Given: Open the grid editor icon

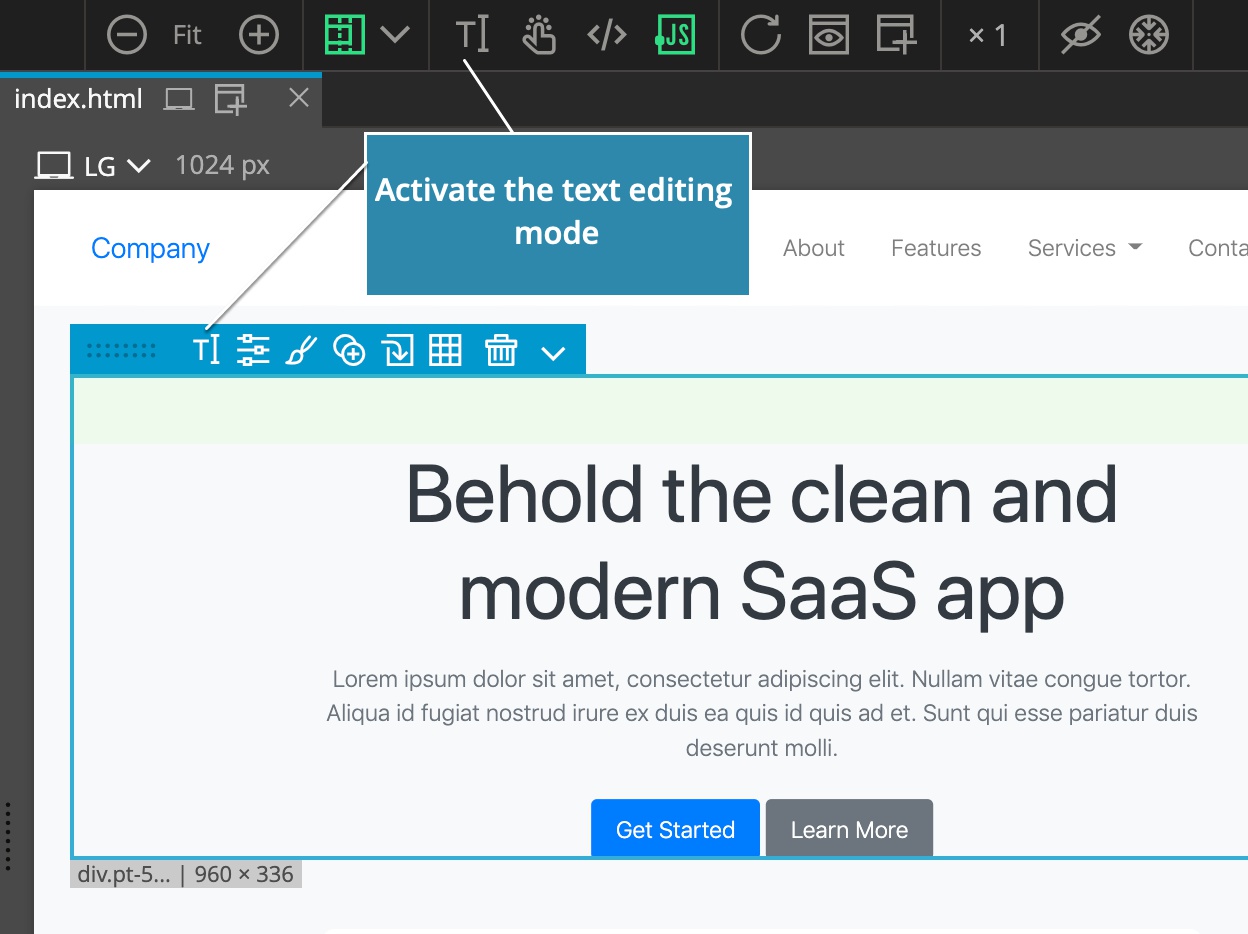Looking at the screenshot, I should pyautogui.click(x=445, y=350).
